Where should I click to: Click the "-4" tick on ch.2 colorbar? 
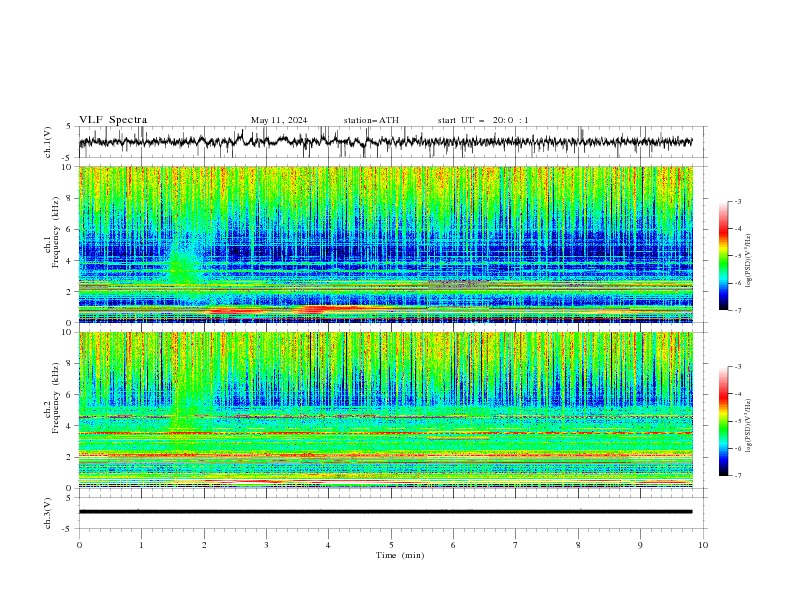[738, 394]
